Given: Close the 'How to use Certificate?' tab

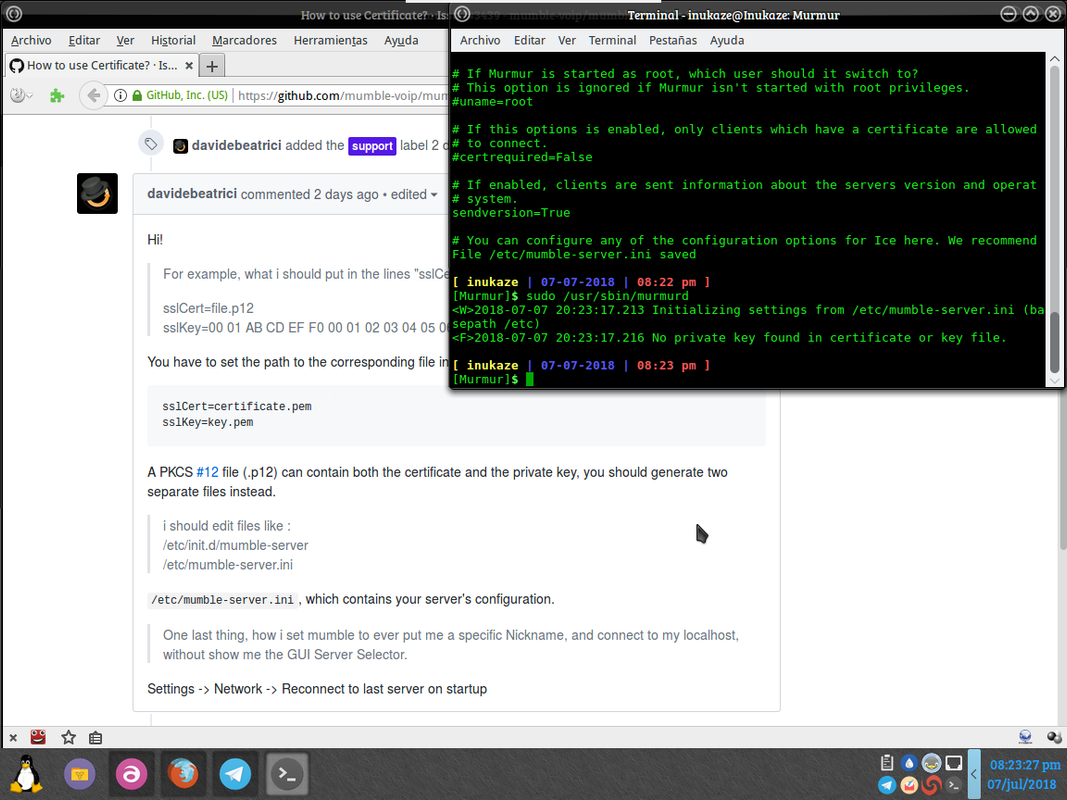Looking at the screenshot, I should (x=189, y=66).
